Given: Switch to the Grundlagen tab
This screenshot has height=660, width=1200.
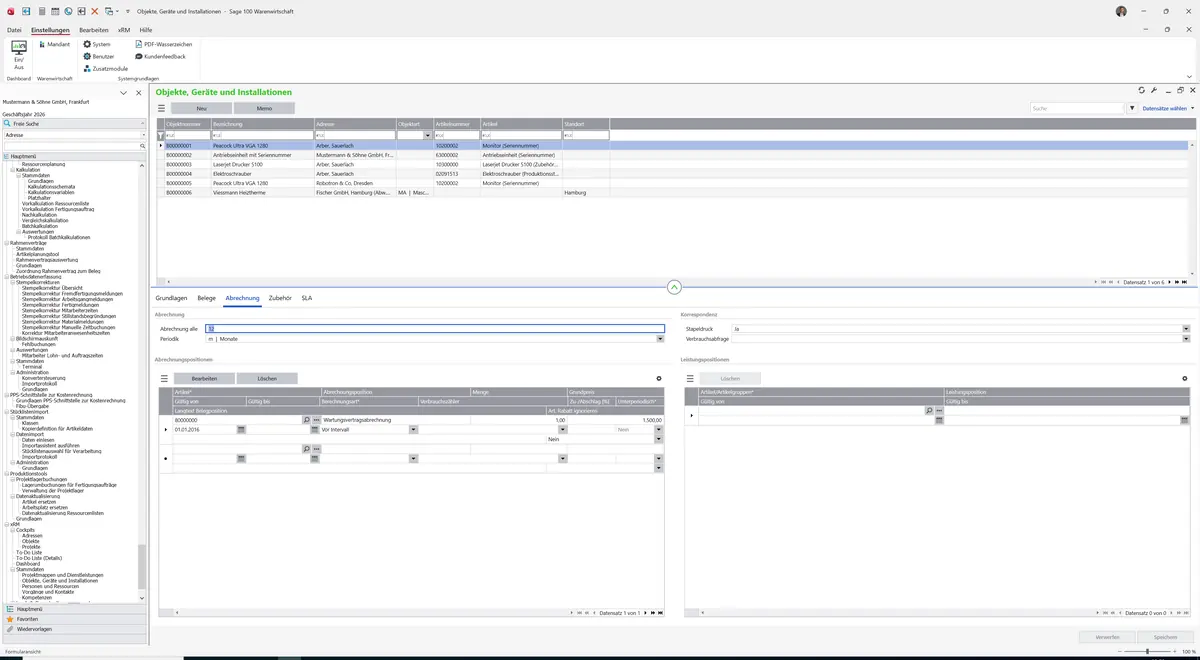Looking at the screenshot, I should 171,298.
